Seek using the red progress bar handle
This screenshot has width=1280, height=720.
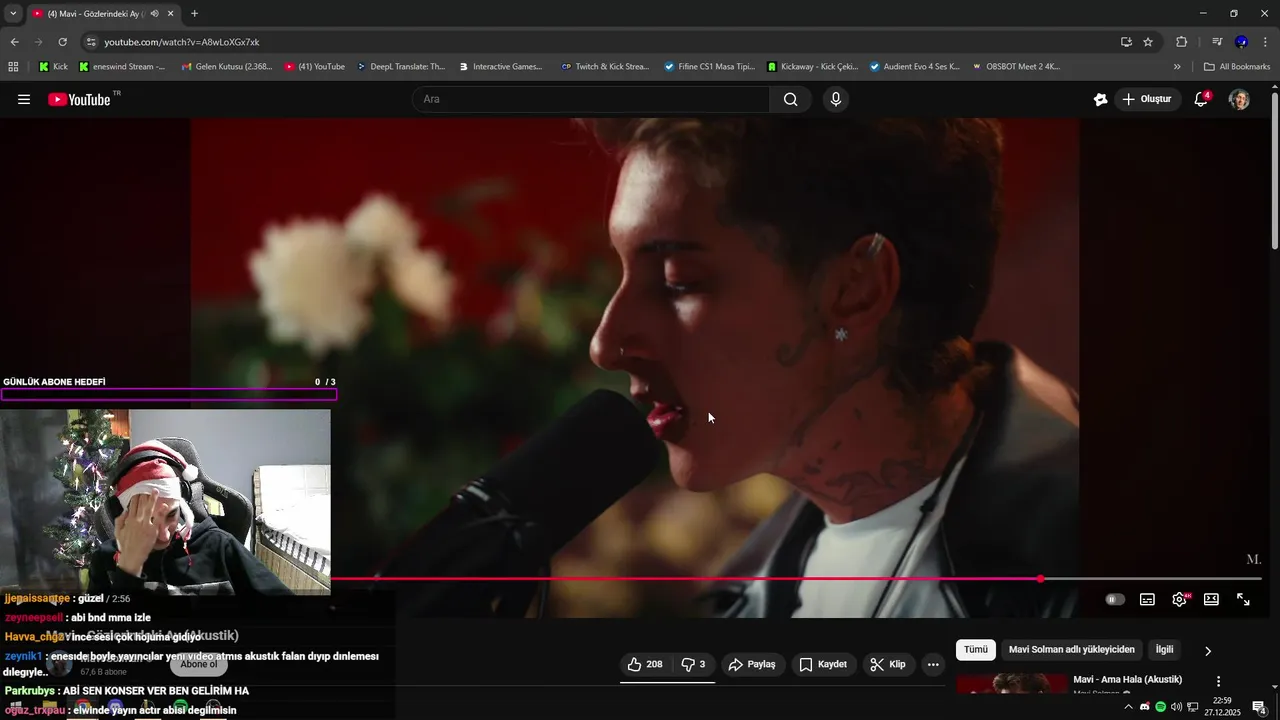pos(1041,579)
